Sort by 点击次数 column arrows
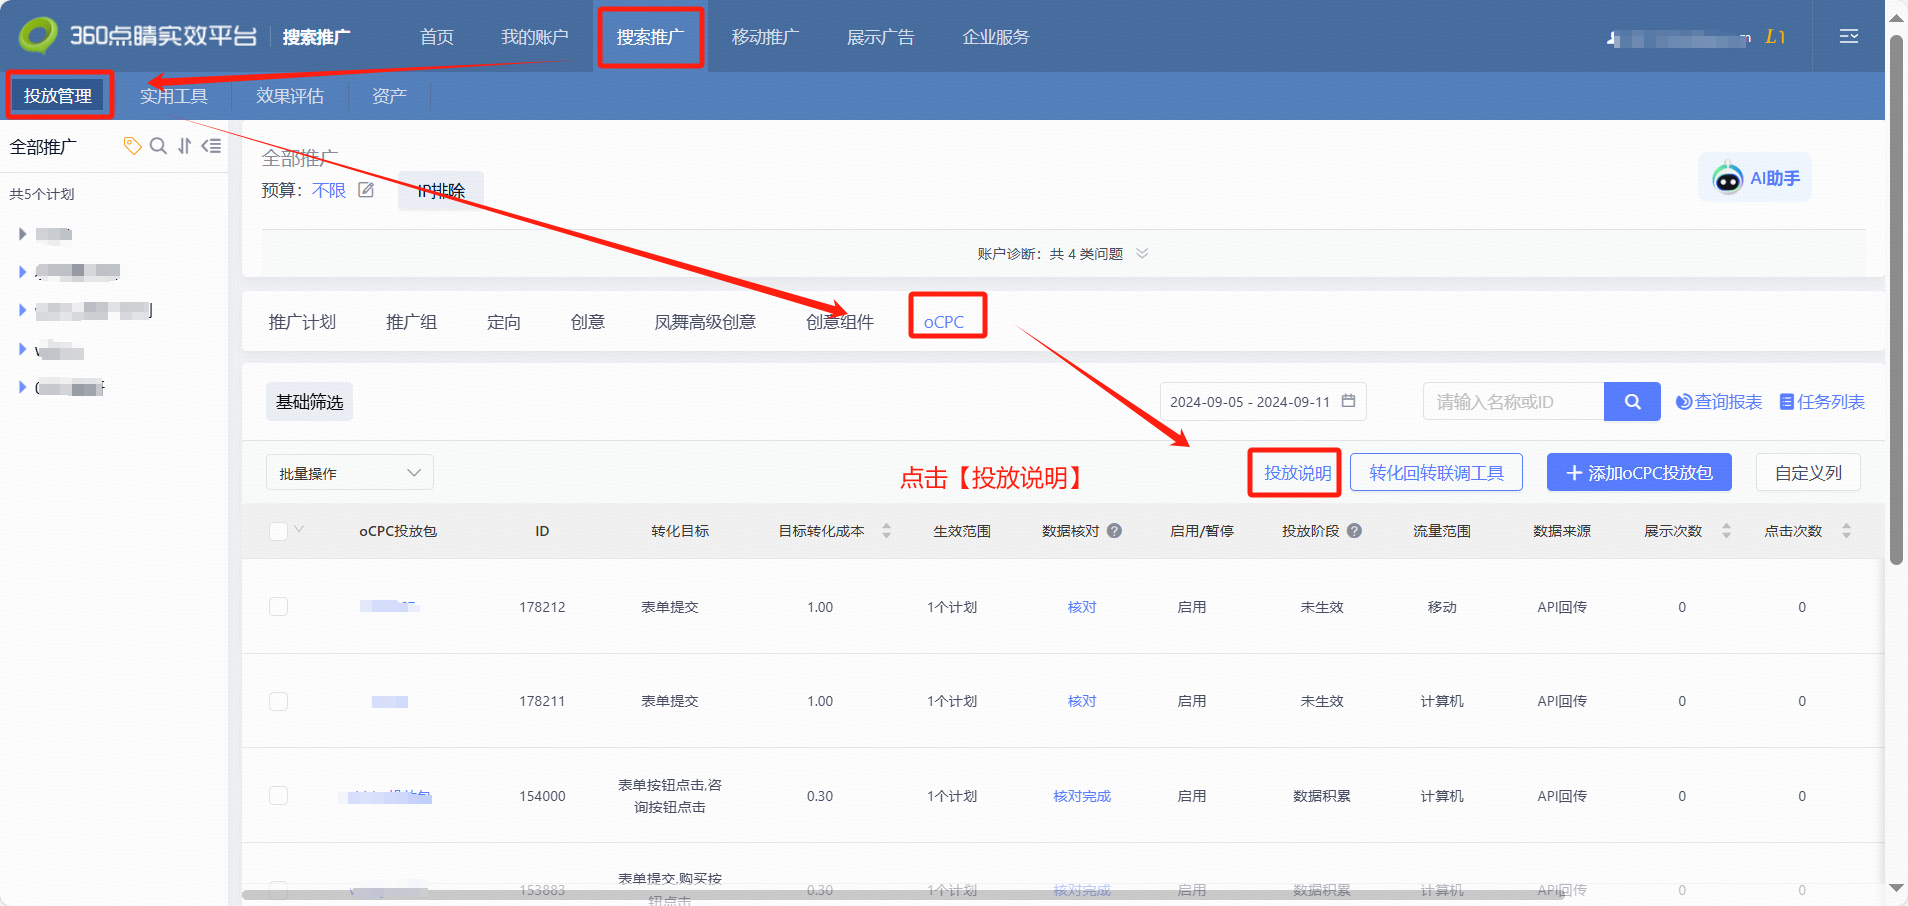The image size is (1908, 906). coord(1846,531)
